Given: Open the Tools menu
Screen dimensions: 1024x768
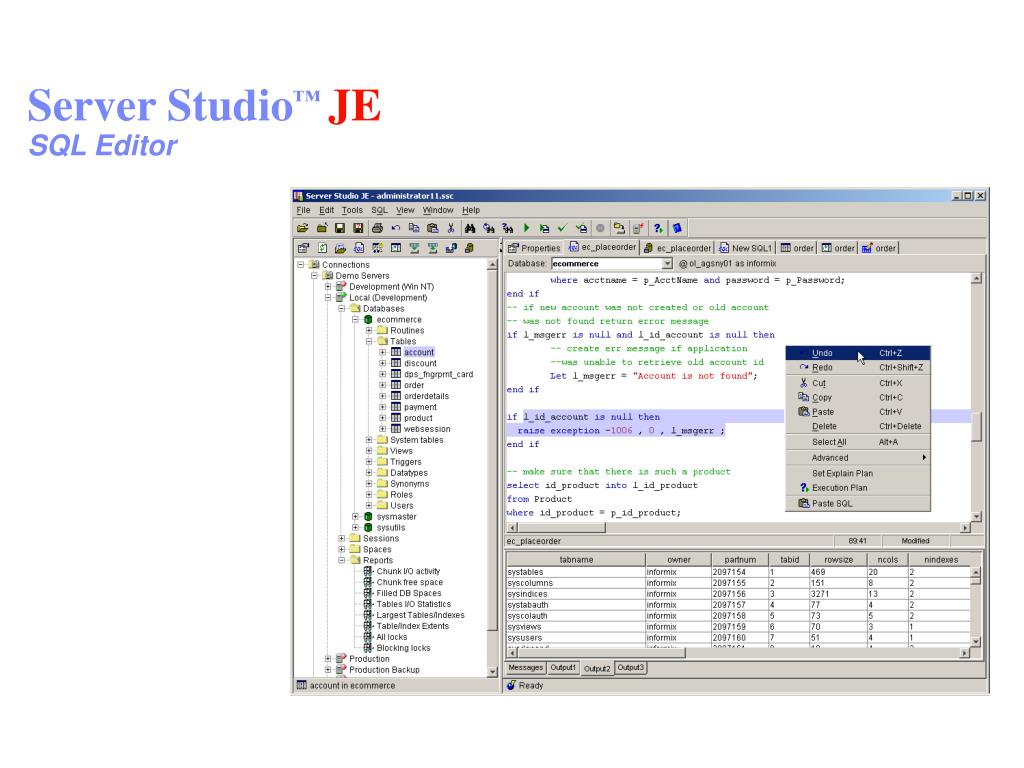Looking at the screenshot, I should click(352, 210).
